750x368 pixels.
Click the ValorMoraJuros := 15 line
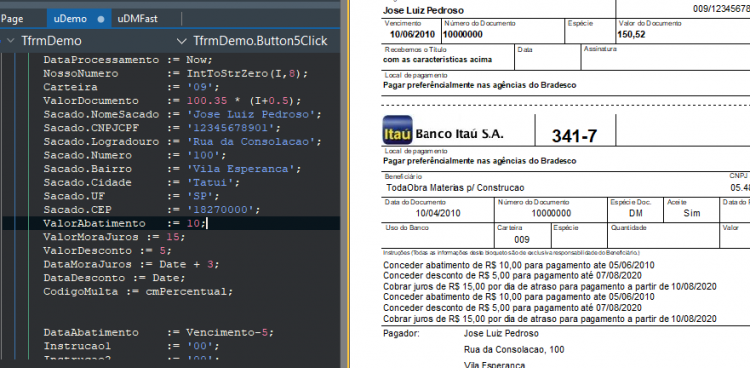click(114, 237)
